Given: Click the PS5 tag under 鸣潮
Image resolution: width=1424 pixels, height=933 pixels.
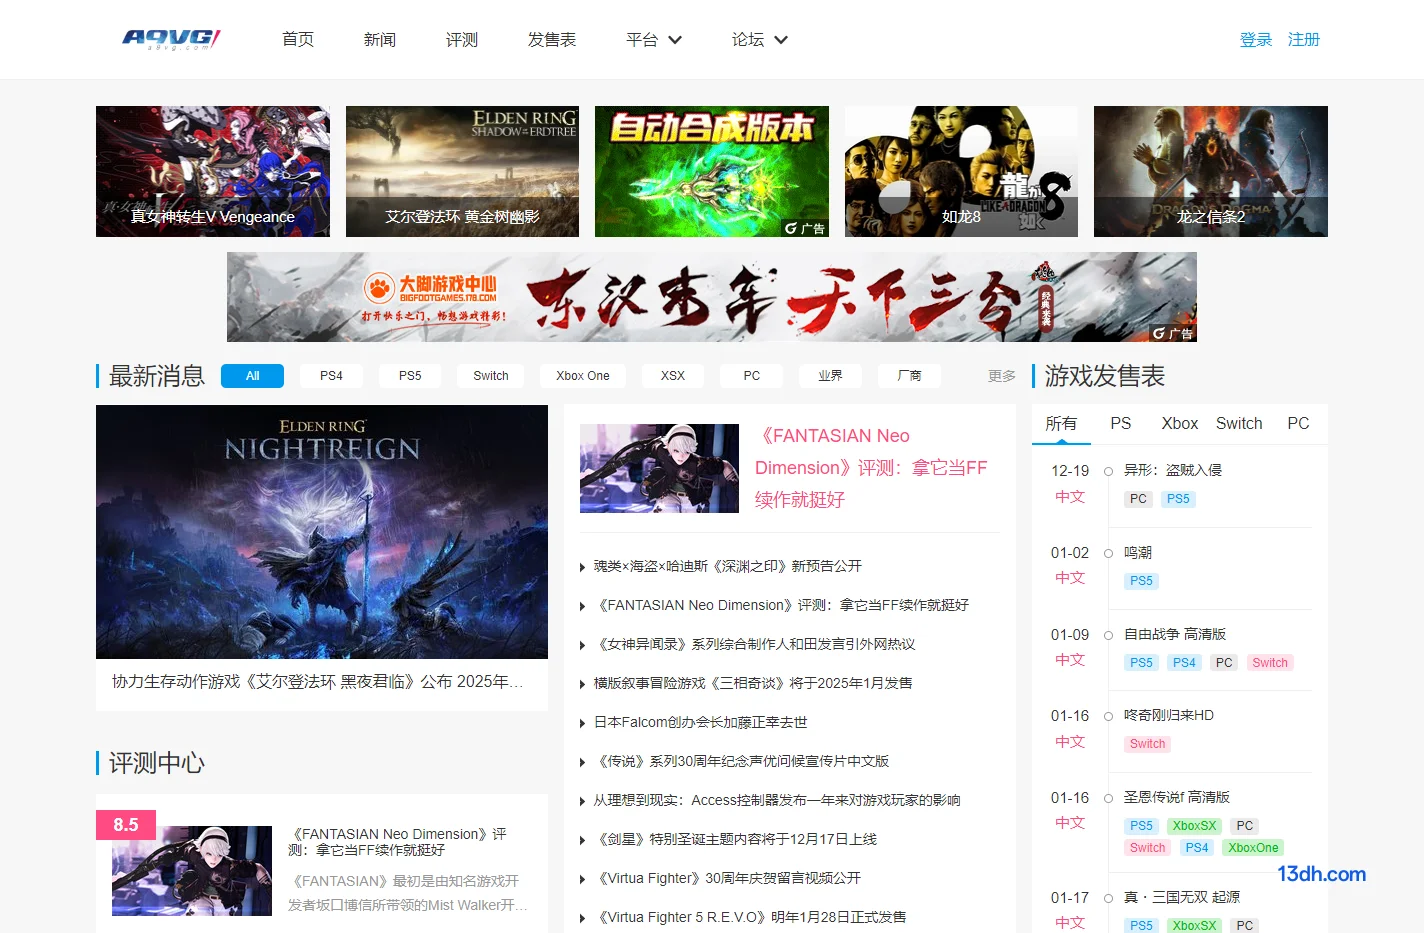Looking at the screenshot, I should point(1141,581).
